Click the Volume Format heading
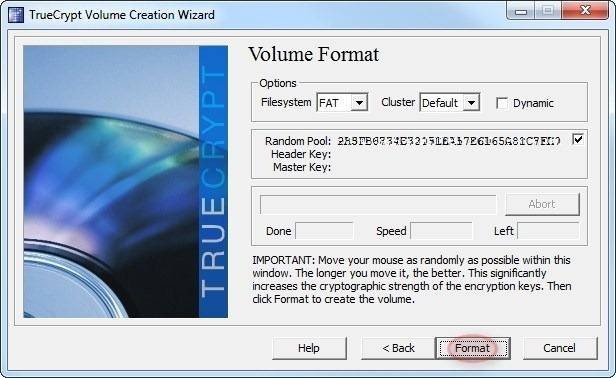This screenshot has width=616, height=378. tap(314, 54)
